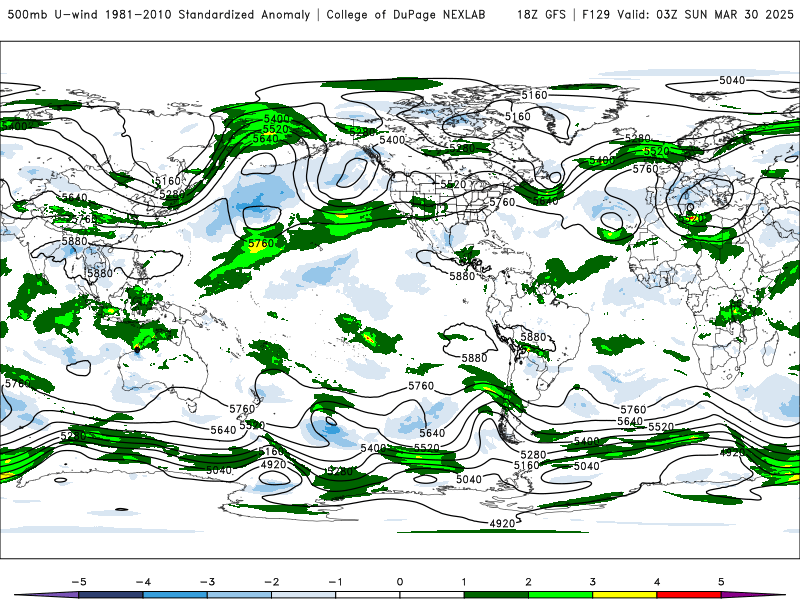Viewport: 800px width, 600px height.
Task: Click the "-3" colorbar label
Action: 207,582
